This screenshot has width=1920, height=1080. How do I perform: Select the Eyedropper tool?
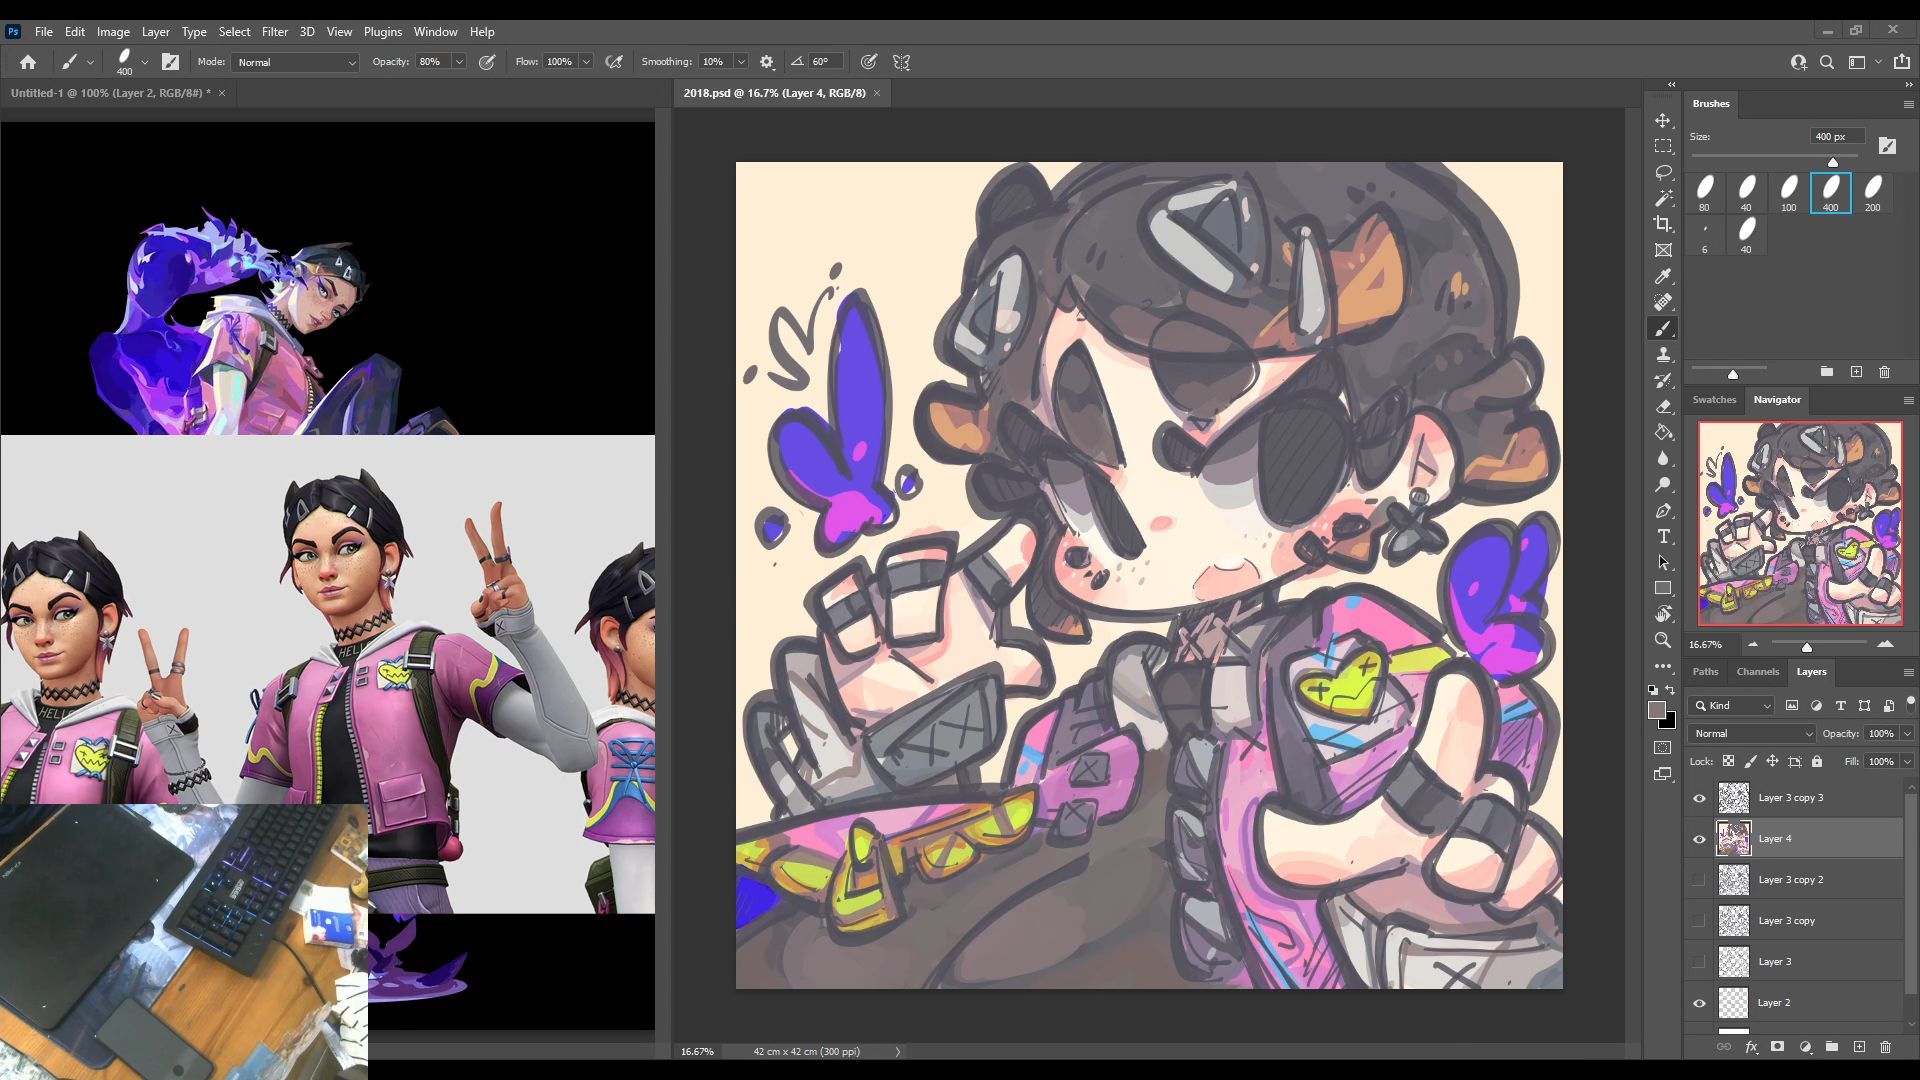(1663, 276)
